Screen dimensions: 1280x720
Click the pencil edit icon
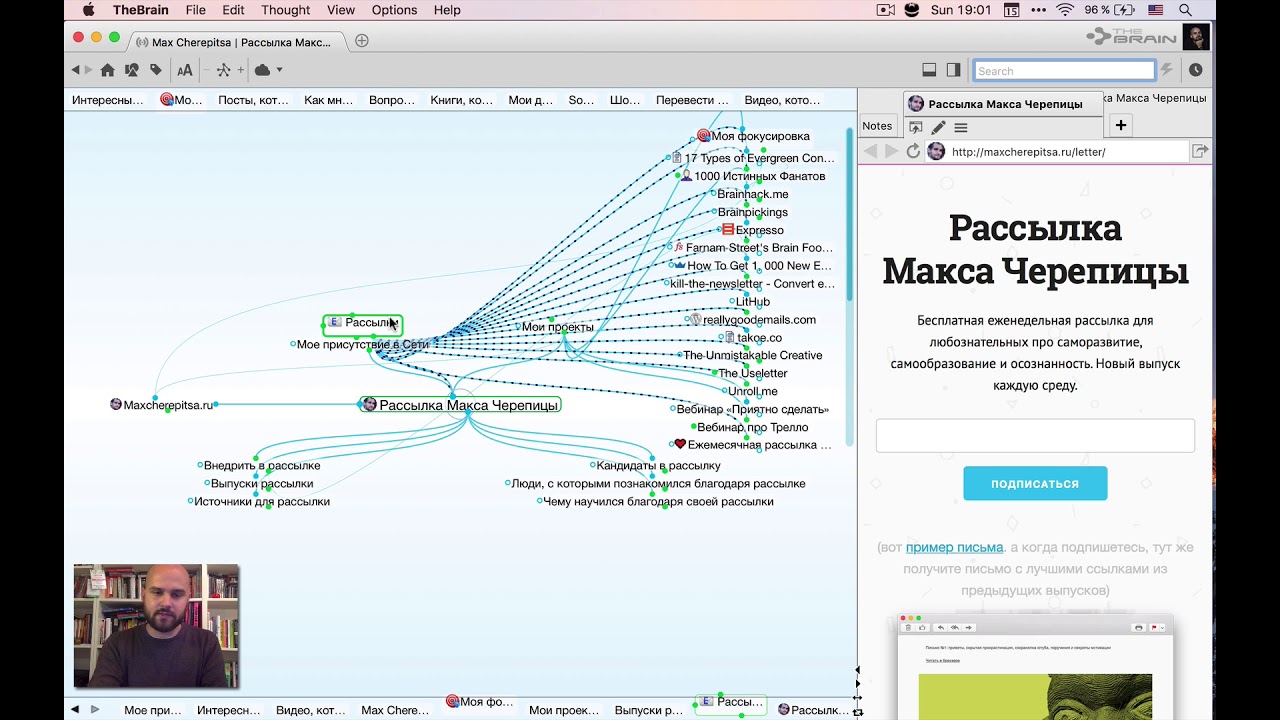click(938, 127)
